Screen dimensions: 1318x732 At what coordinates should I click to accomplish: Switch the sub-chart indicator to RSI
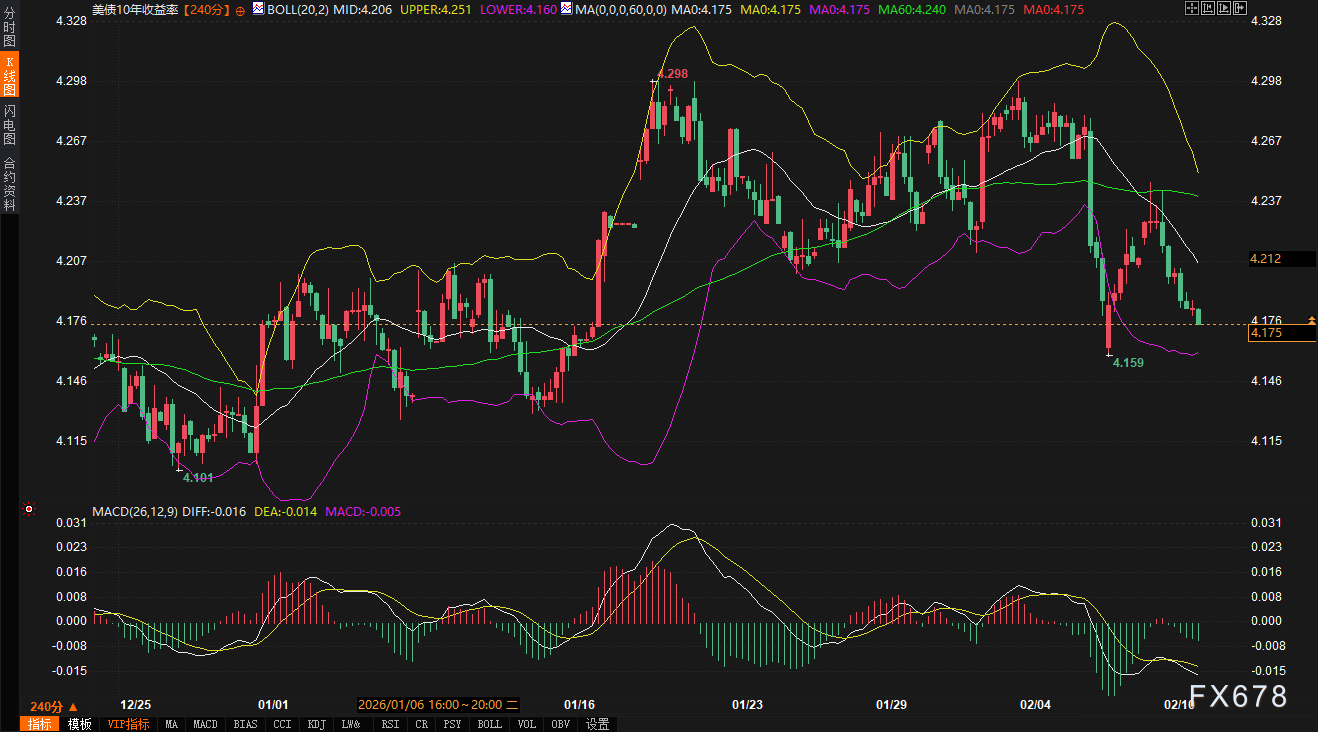(391, 724)
